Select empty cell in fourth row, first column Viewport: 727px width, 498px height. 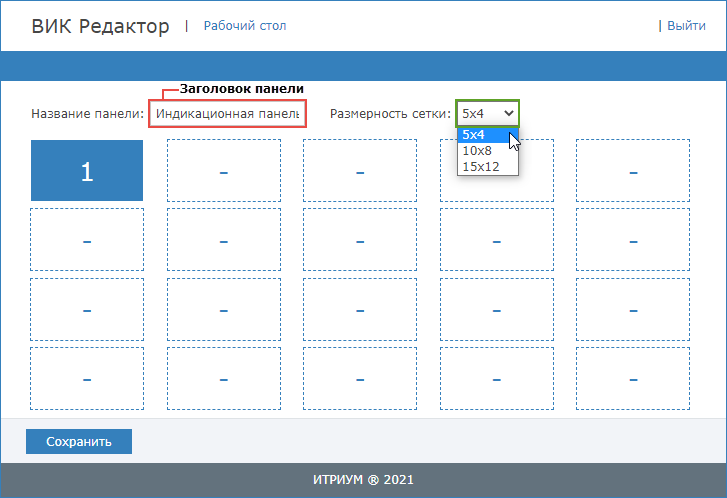click(x=87, y=378)
